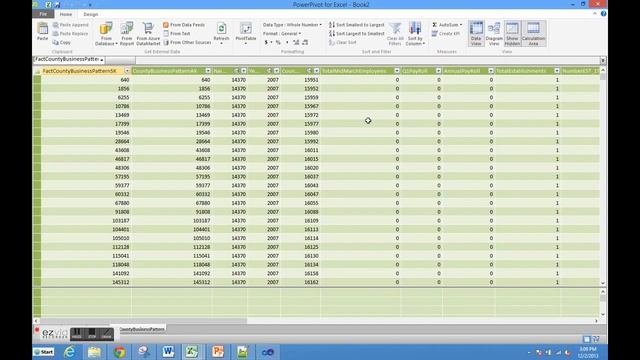Switch to Data View

[x=476, y=33]
